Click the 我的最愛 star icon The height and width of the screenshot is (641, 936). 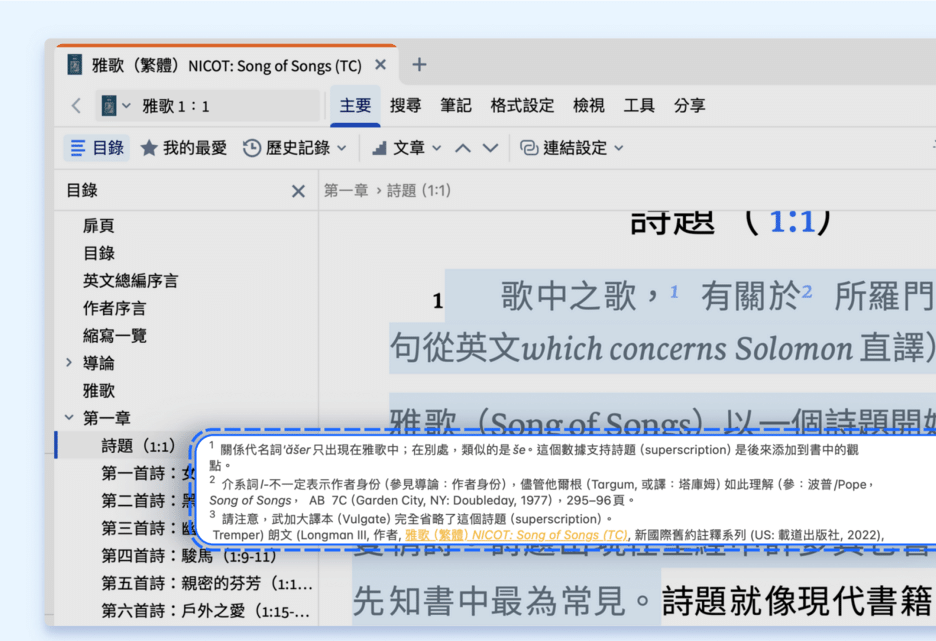tap(149, 147)
